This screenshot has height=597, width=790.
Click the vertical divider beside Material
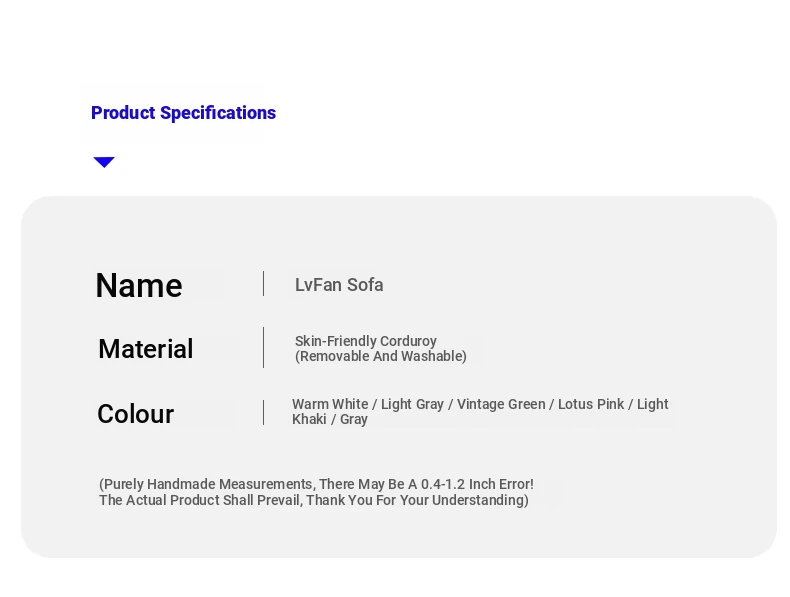tap(264, 348)
